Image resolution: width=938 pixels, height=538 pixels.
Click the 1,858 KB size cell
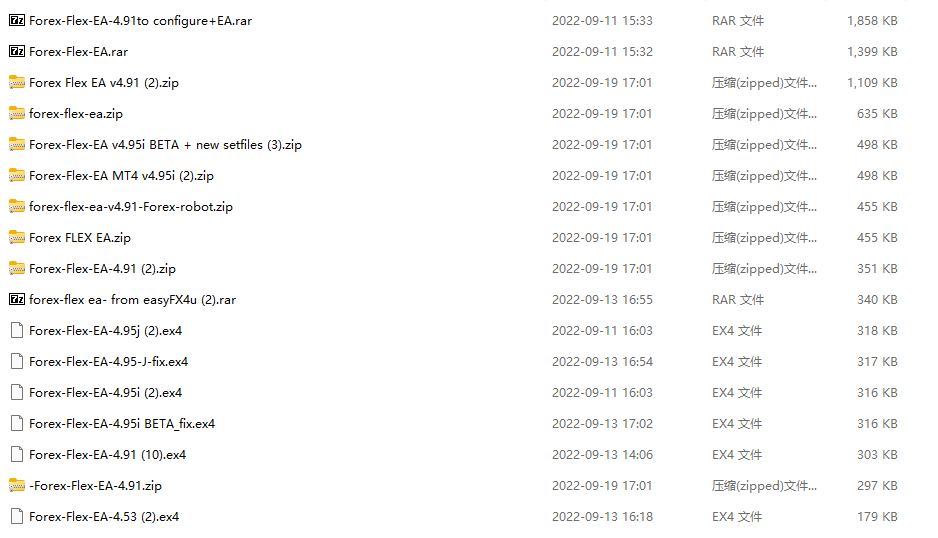tap(872, 20)
